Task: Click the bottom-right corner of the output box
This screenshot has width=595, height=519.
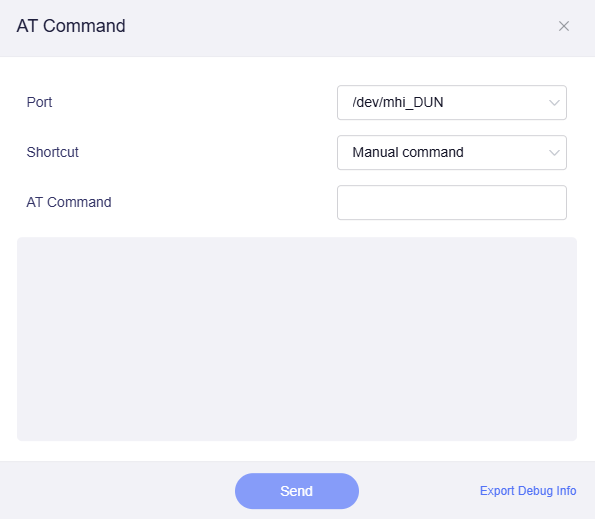Action: [x=573, y=437]
